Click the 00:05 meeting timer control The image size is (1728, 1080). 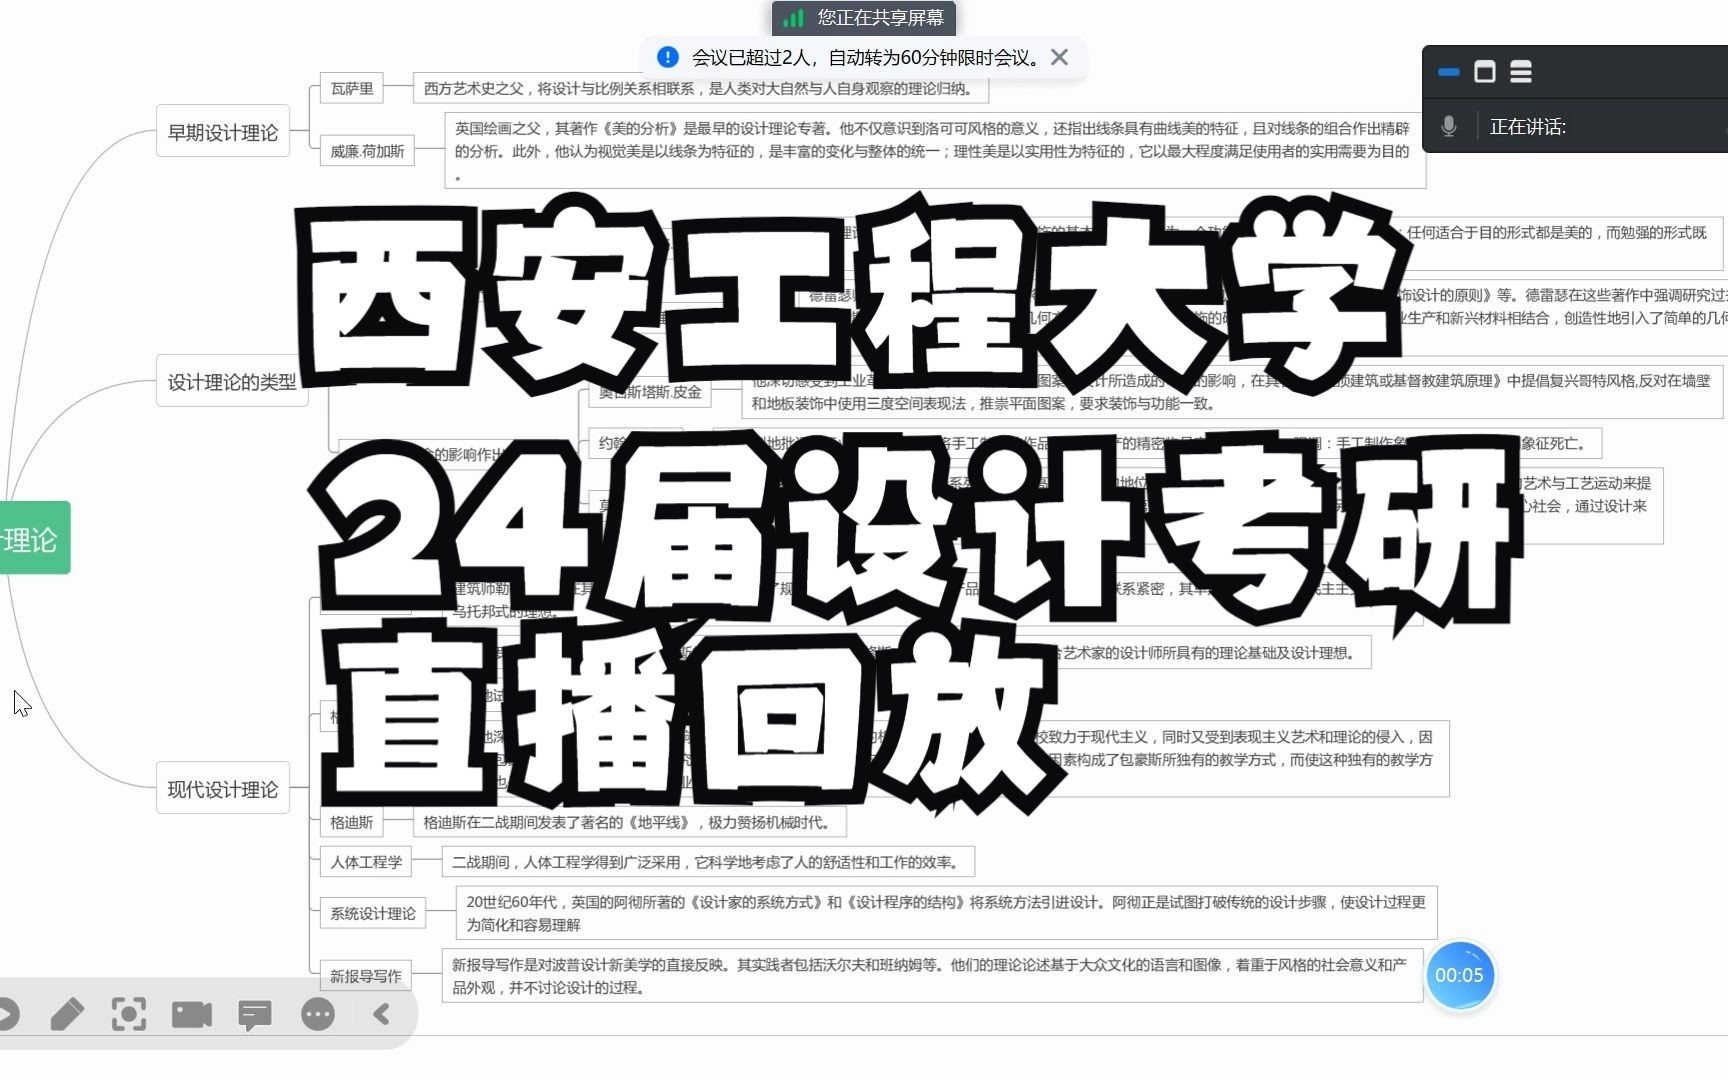(x=1460, y=975)
